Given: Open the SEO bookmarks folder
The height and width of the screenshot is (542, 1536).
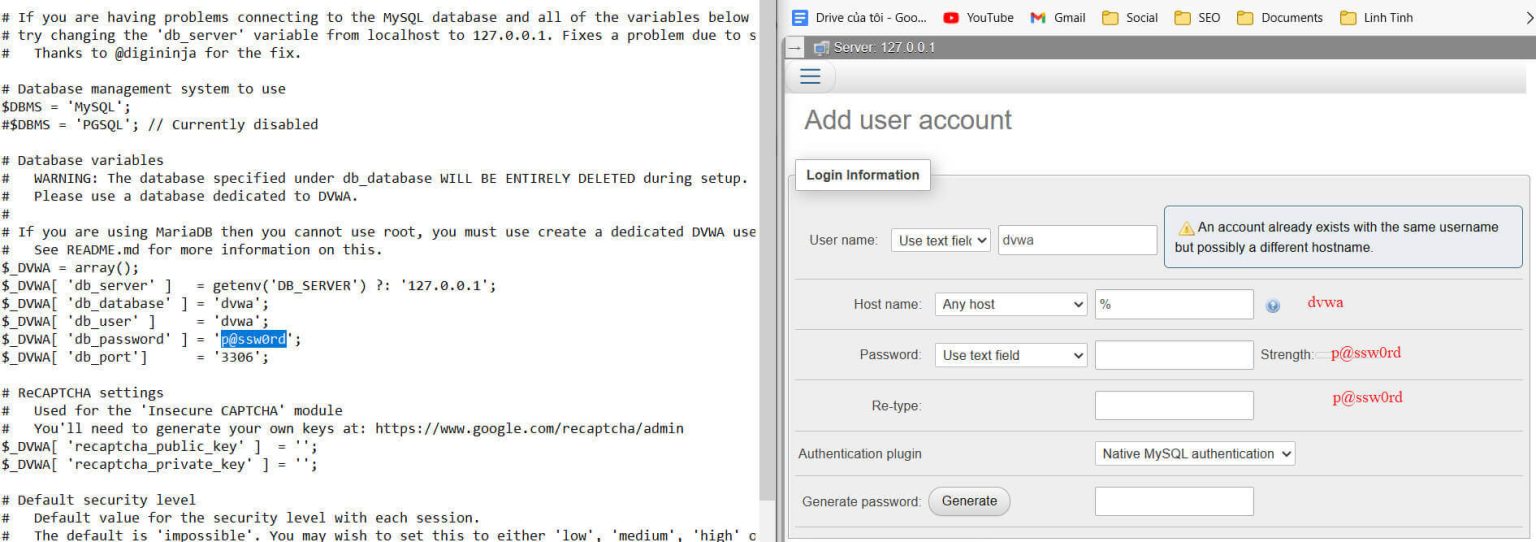Looking at the screenshot, I should coord(1198,18).
